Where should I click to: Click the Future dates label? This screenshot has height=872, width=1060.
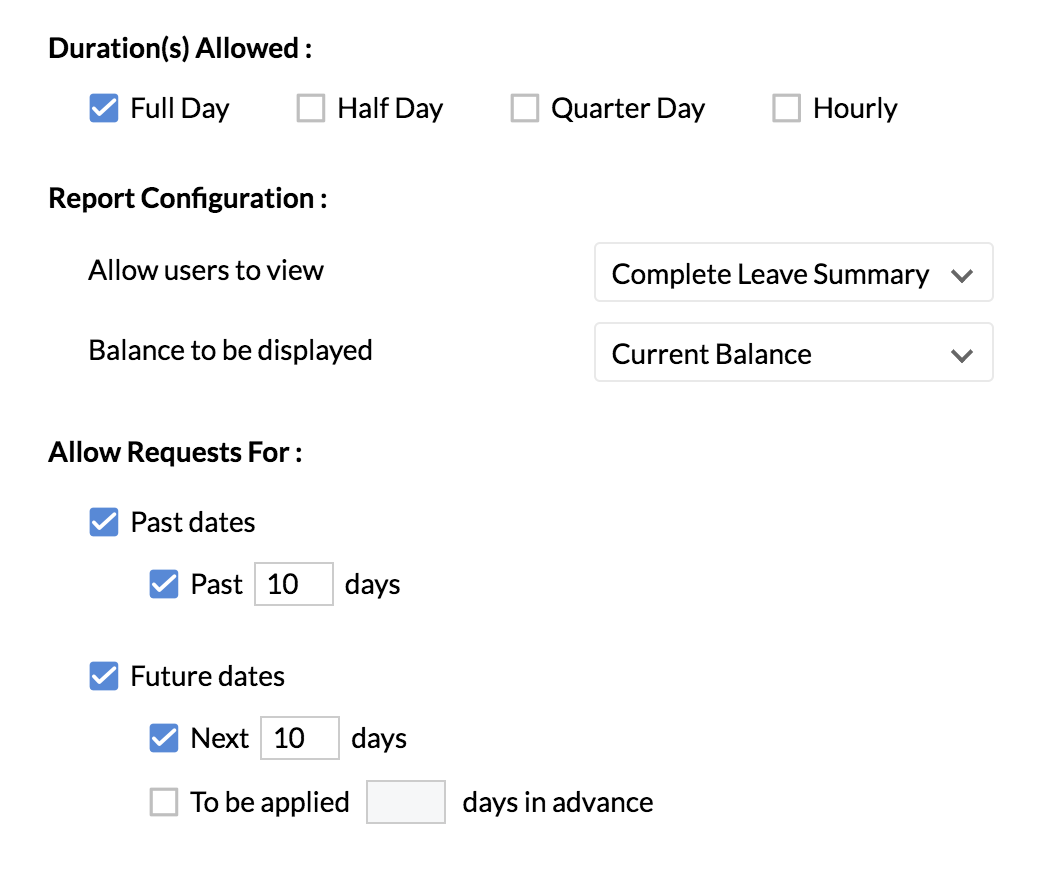(x=208, y=677)
